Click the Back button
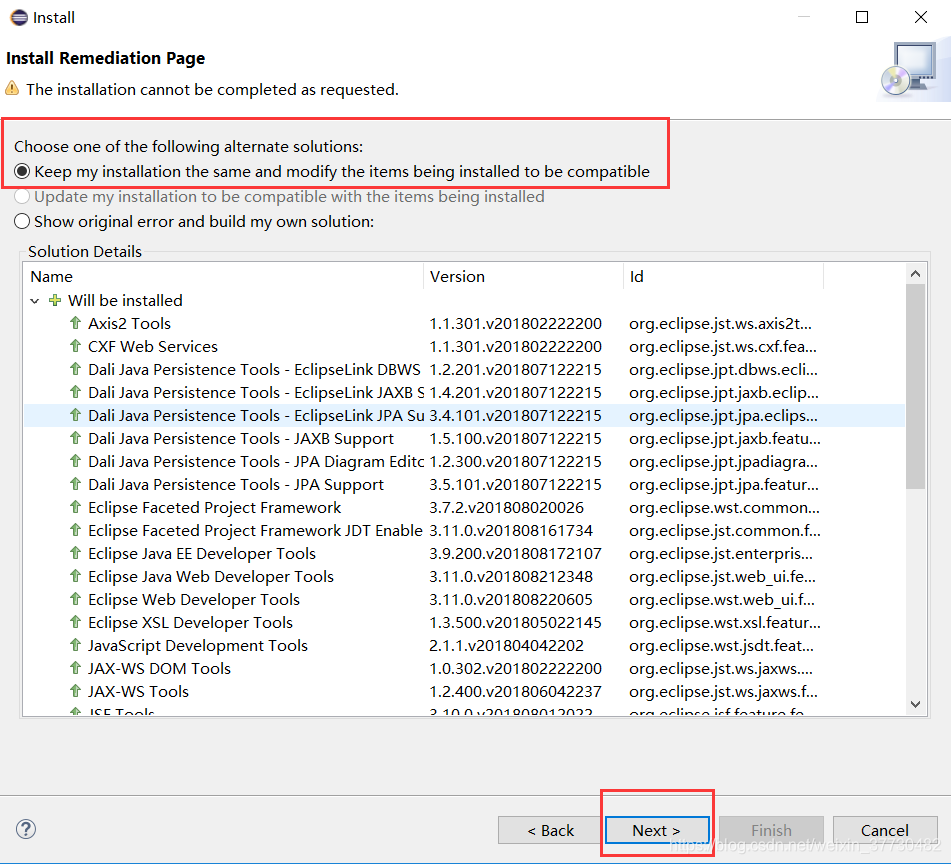951x864 pixels. pyautogui.click(x=551, y=830)
